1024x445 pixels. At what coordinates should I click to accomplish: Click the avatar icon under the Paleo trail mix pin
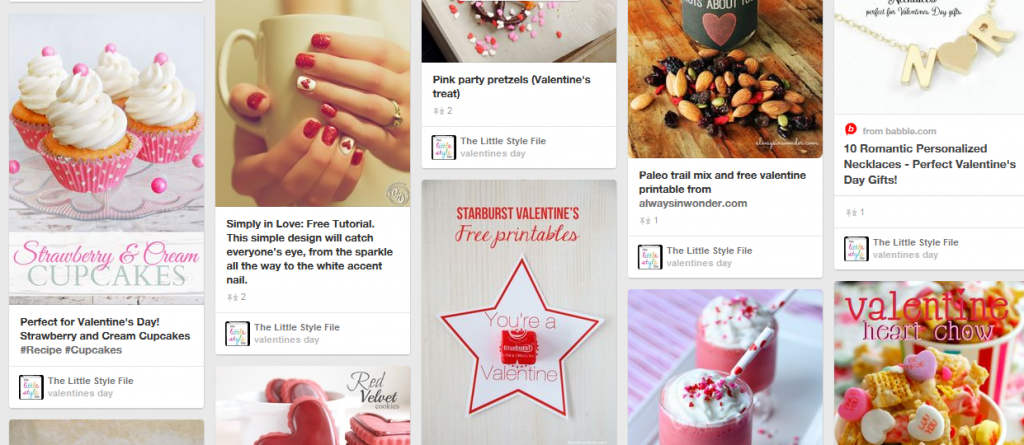[x=650, y=257]
